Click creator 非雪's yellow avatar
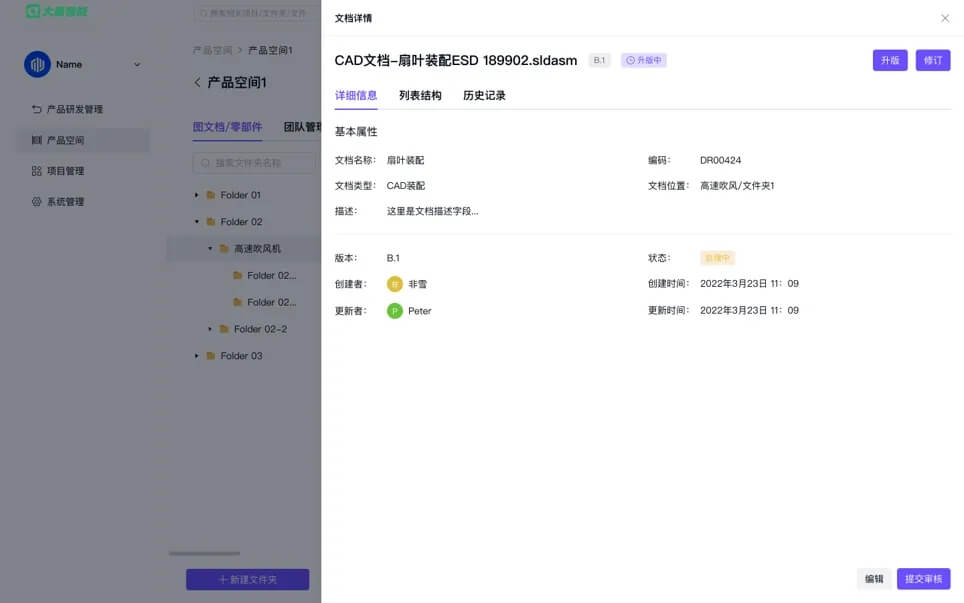Image resolution: width=964 pixels, height=603 pixels. point(396,283)
